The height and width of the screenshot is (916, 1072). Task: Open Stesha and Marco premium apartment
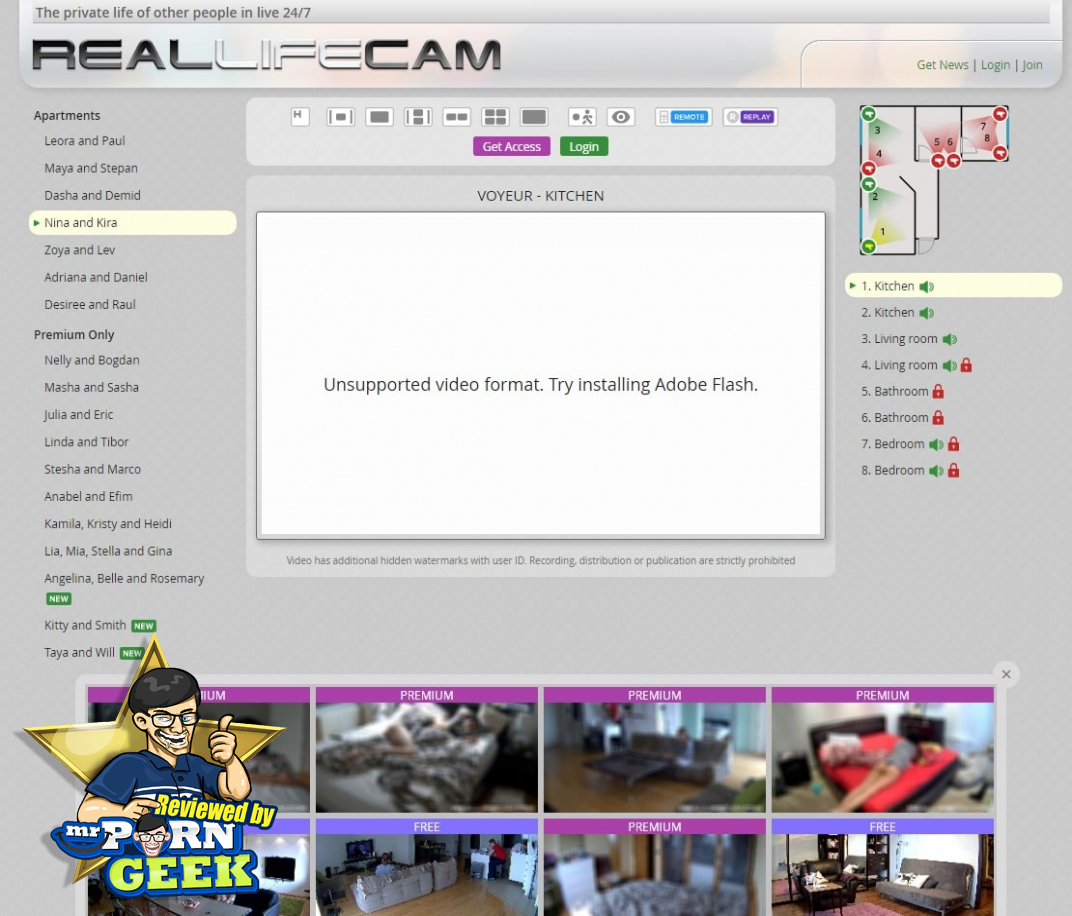(x=92, y=470)
